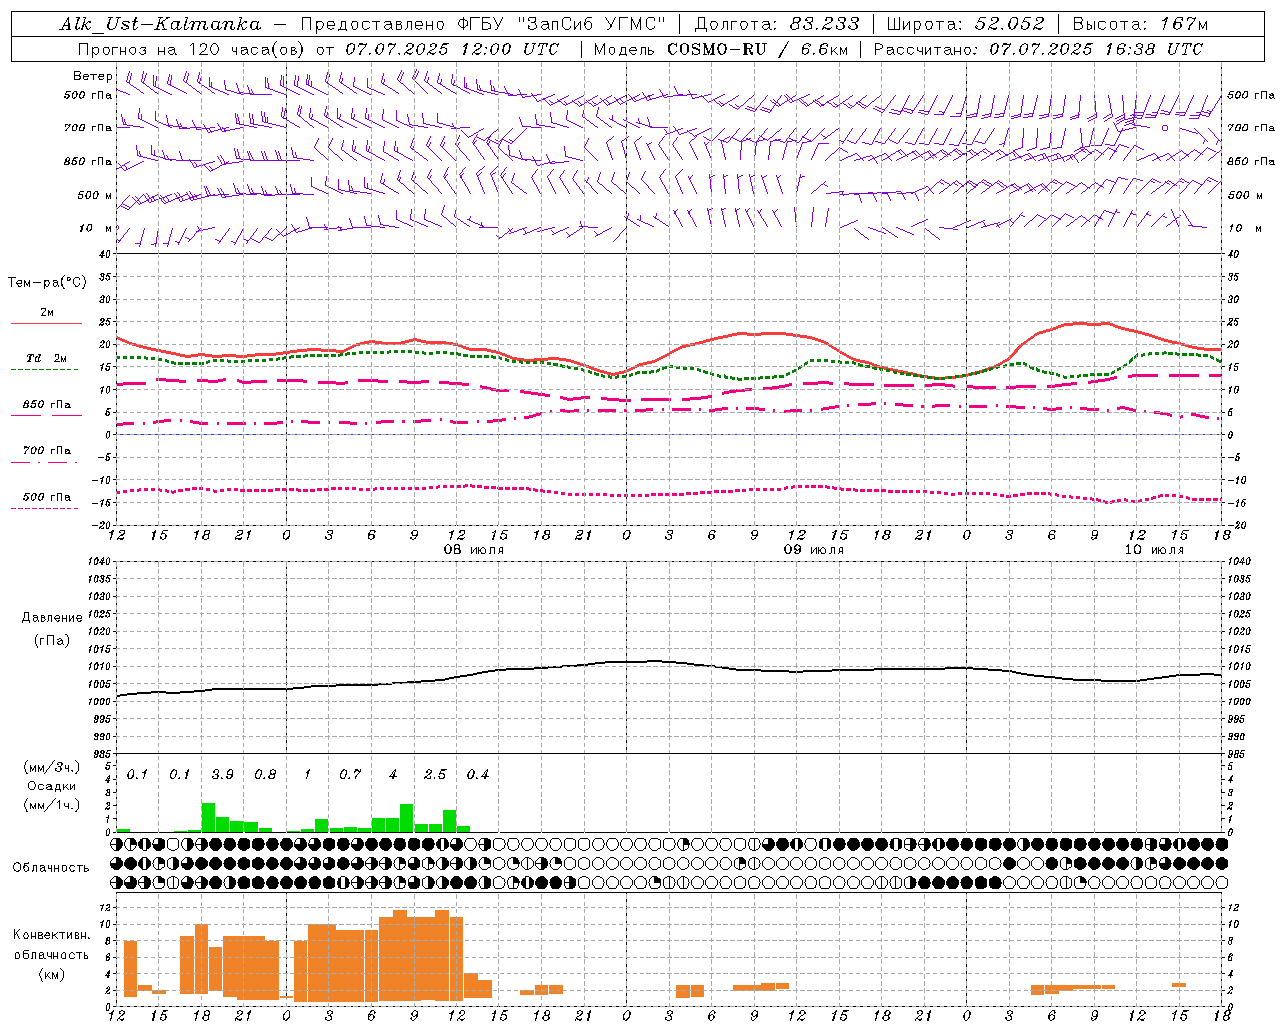The height and width of the screenshot is (1024, 1280).
Task: Select the forecast start 07.07.2025 12:00 UTC
Action: pyautogui.click(x=452, y=49)
